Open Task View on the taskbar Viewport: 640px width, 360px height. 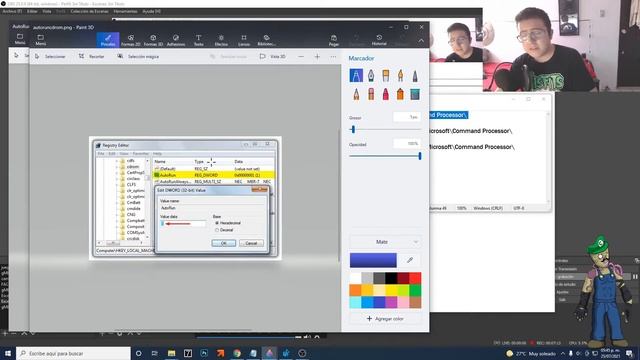tap(155, 353)
